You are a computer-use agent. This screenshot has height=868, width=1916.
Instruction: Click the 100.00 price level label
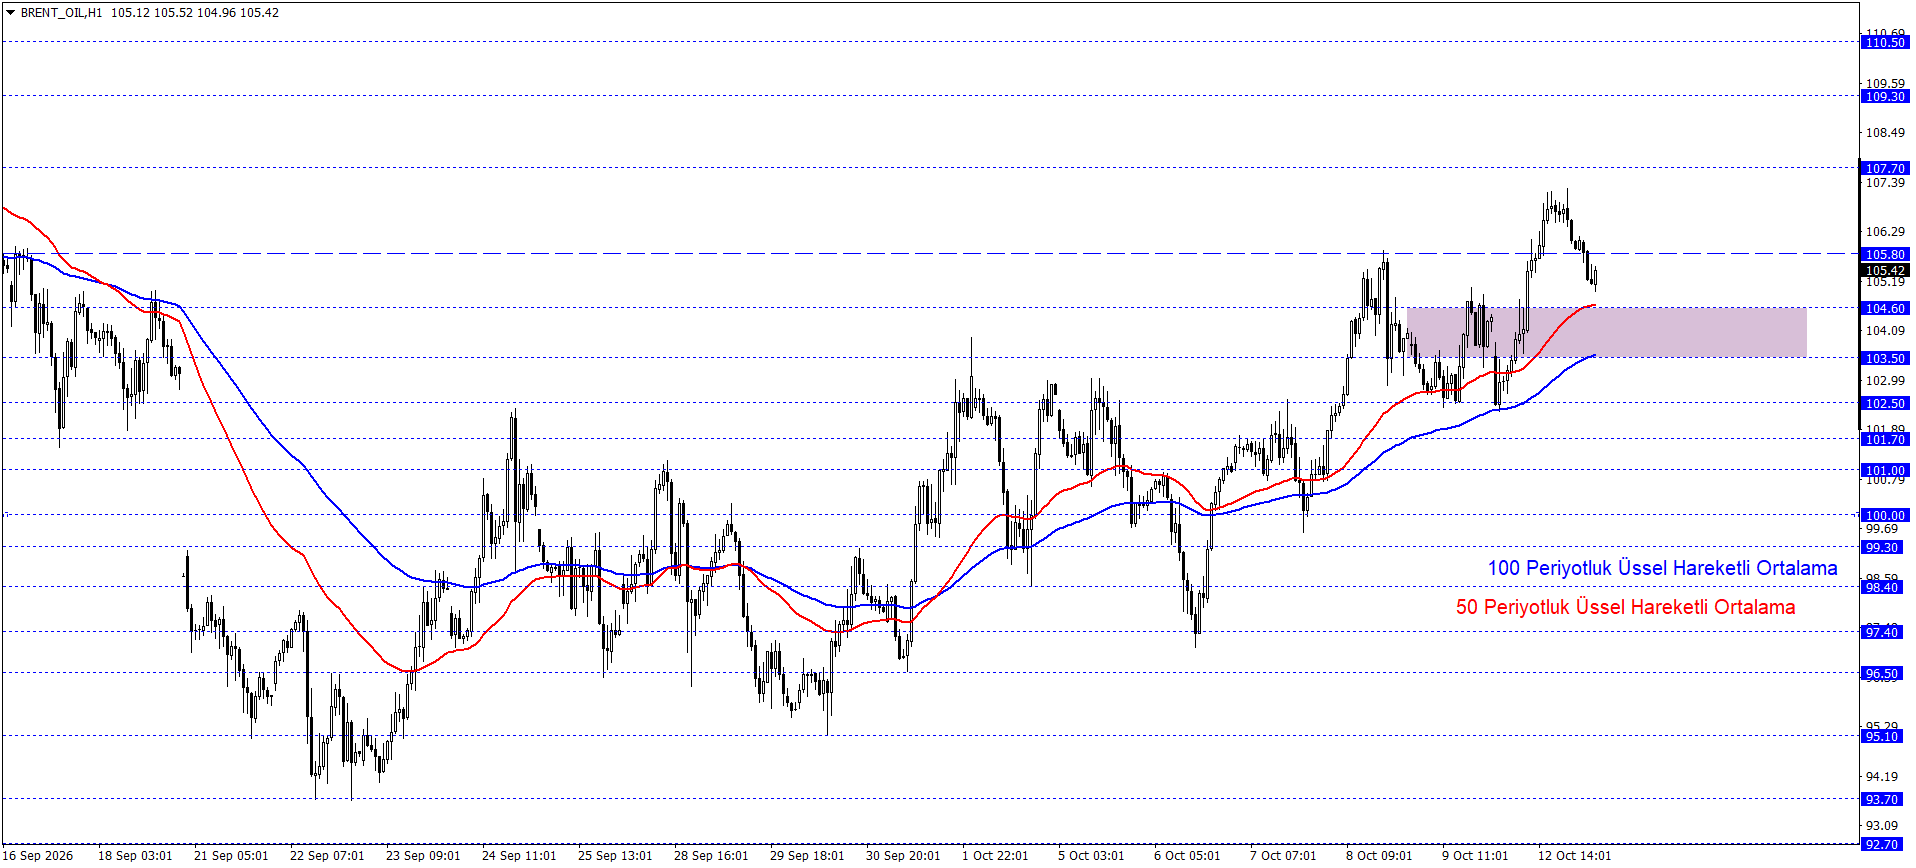point(1885,515)
